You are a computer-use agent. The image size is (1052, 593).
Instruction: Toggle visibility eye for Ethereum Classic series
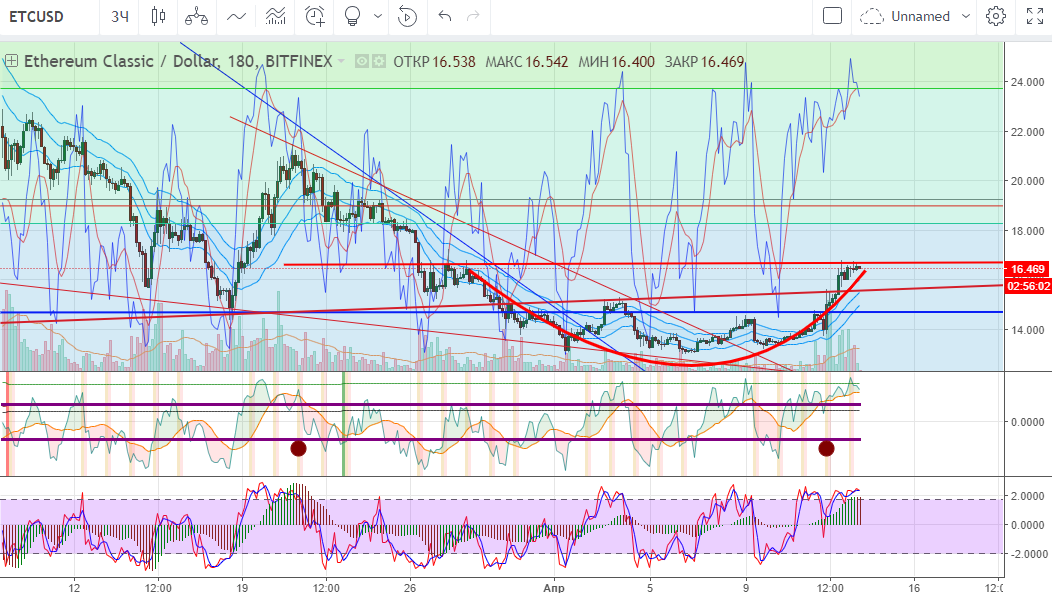tap(362, 62)
